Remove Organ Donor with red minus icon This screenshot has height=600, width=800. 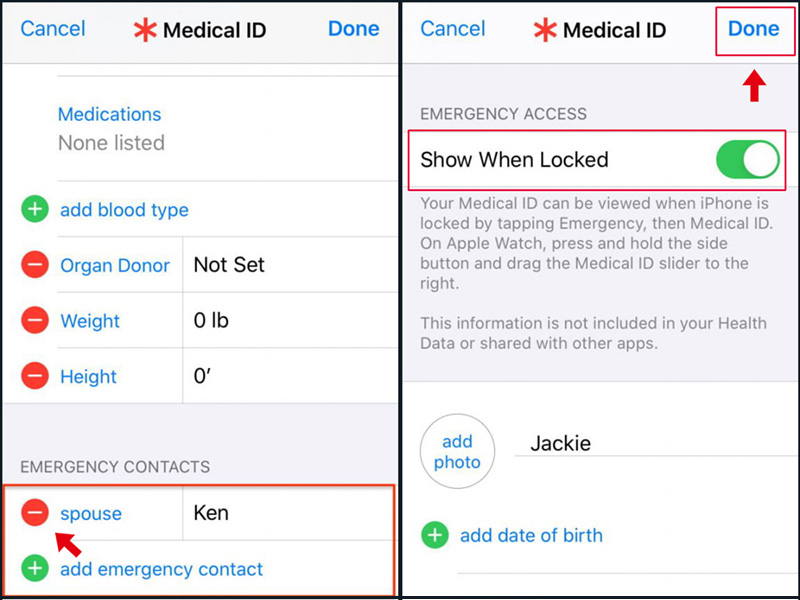(35, 265)
